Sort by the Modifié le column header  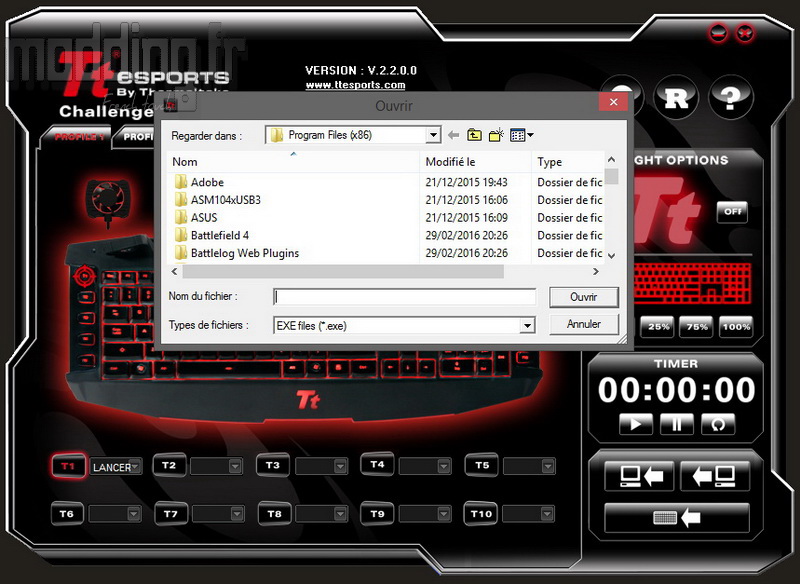point(476,162)
